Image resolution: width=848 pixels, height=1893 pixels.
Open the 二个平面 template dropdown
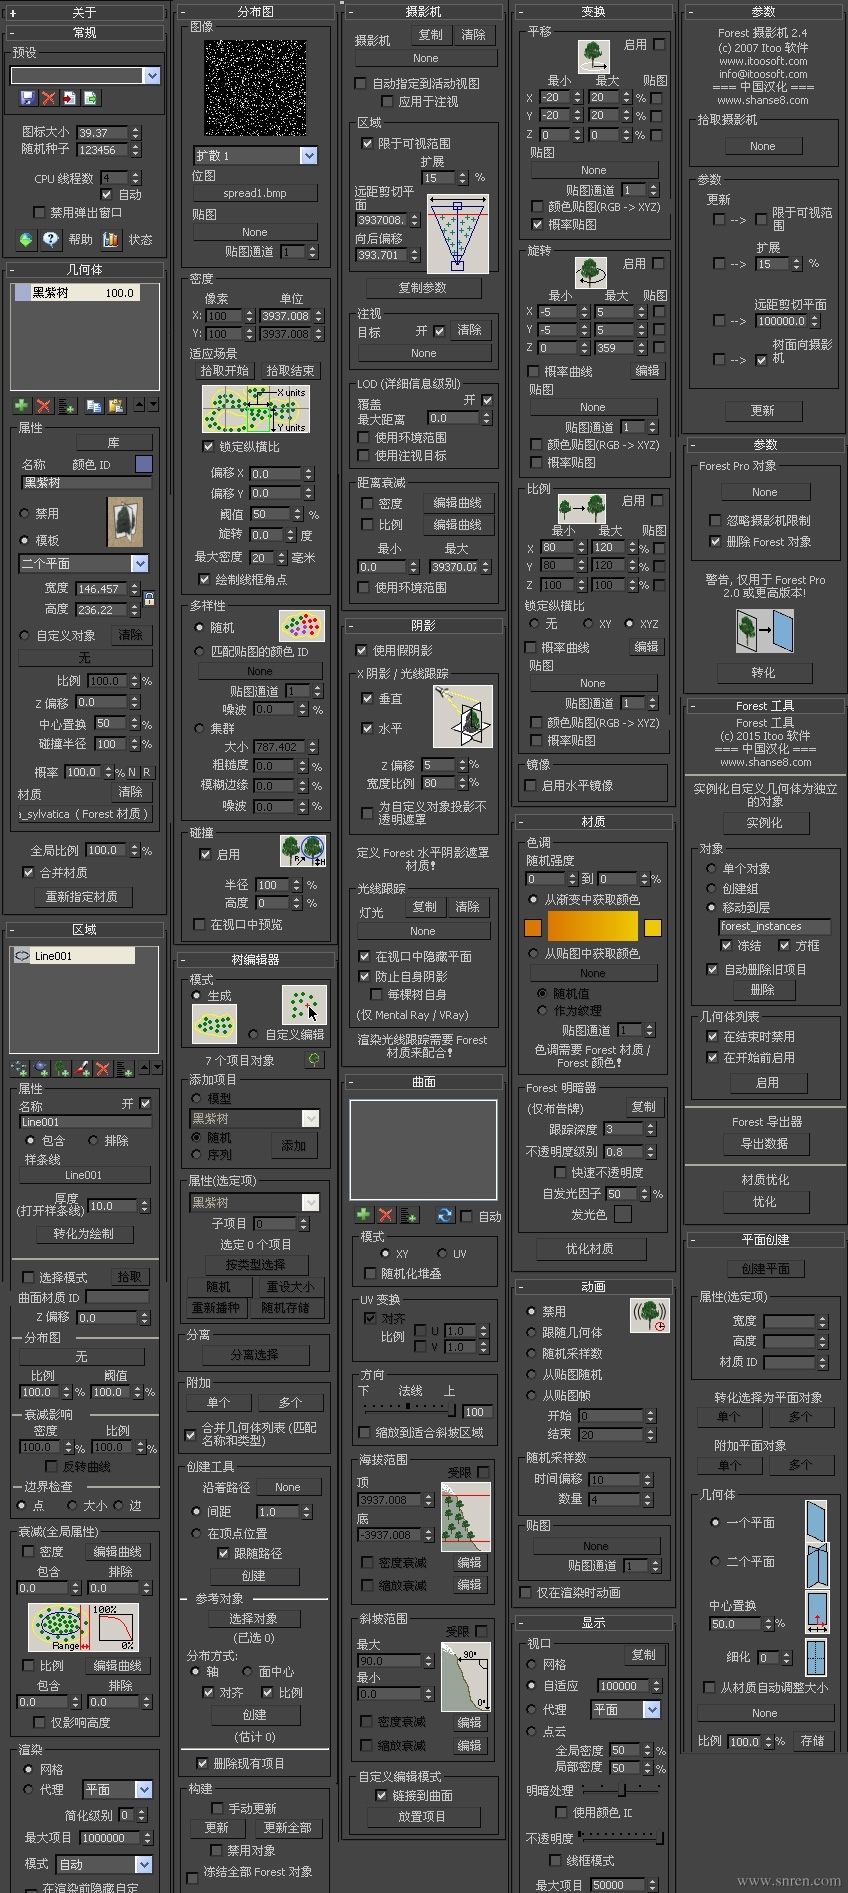tap(139, 563)
